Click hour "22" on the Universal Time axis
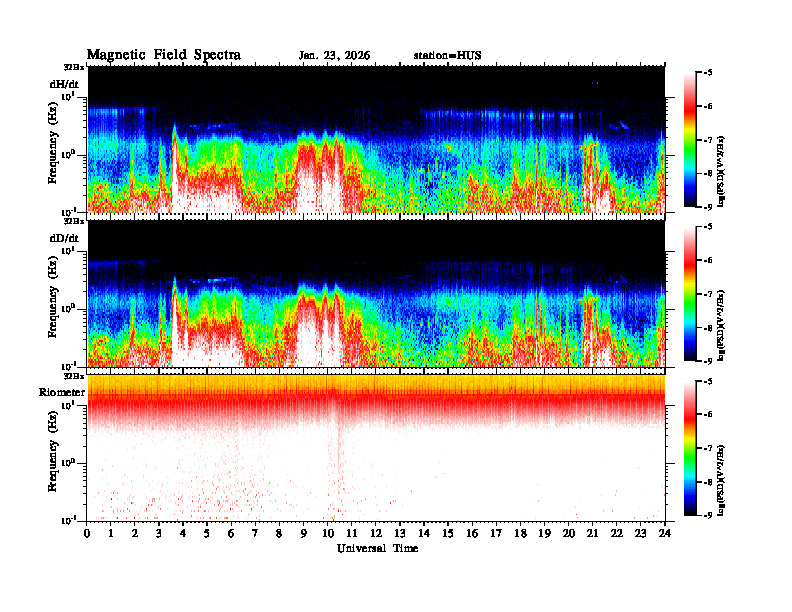 click(x=616, y=533)
